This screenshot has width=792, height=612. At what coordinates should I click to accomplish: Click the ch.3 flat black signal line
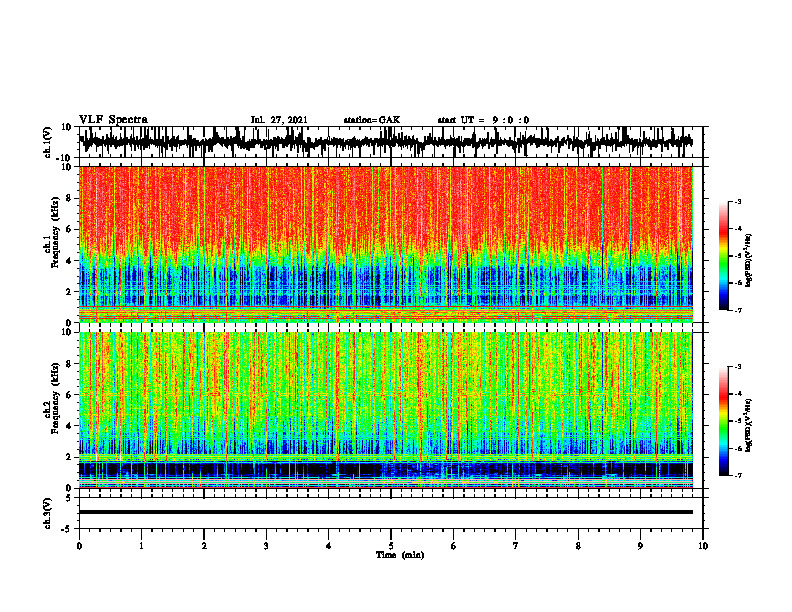pyautogui.click(x=386, y=512)
